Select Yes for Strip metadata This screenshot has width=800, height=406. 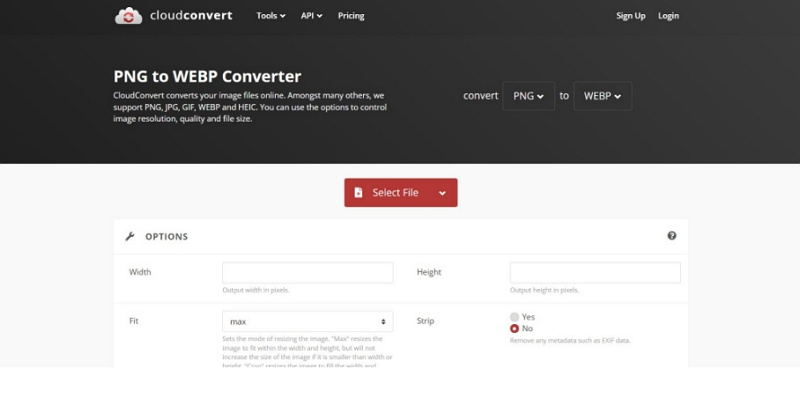(x=515, y=316)
